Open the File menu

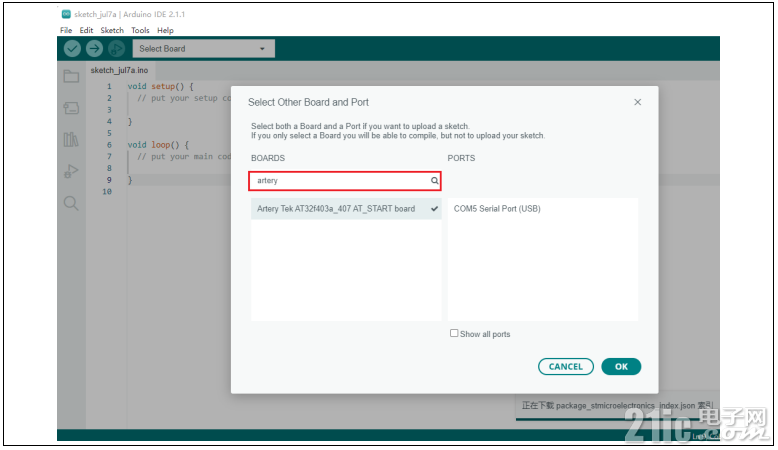(x=66, y=30)
